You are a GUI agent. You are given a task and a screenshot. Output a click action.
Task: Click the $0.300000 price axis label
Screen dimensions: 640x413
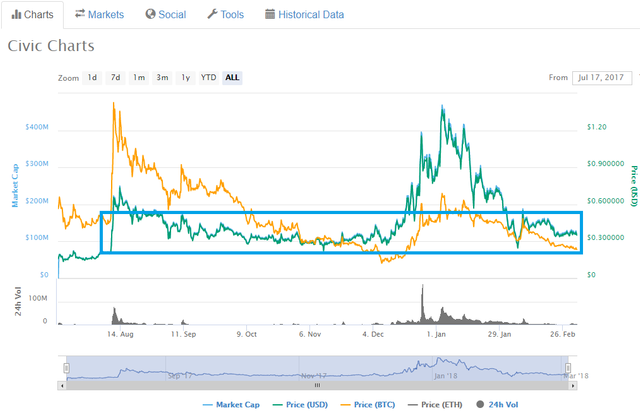click(x=606, y=238)
